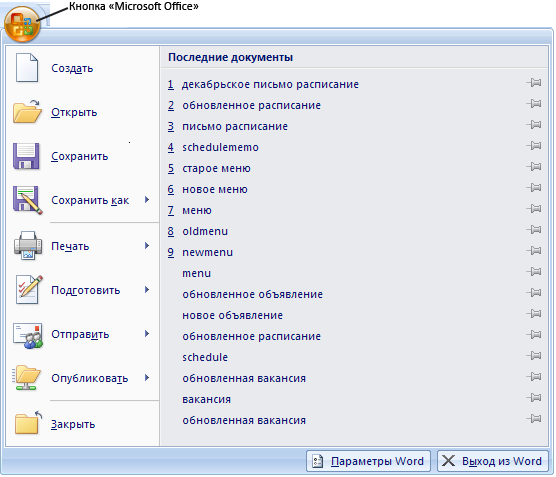Click the checklist pencil icon for Подготовить
Image resolution: width=556 pixels, height=477 pixels.
(x=29, y=290)
